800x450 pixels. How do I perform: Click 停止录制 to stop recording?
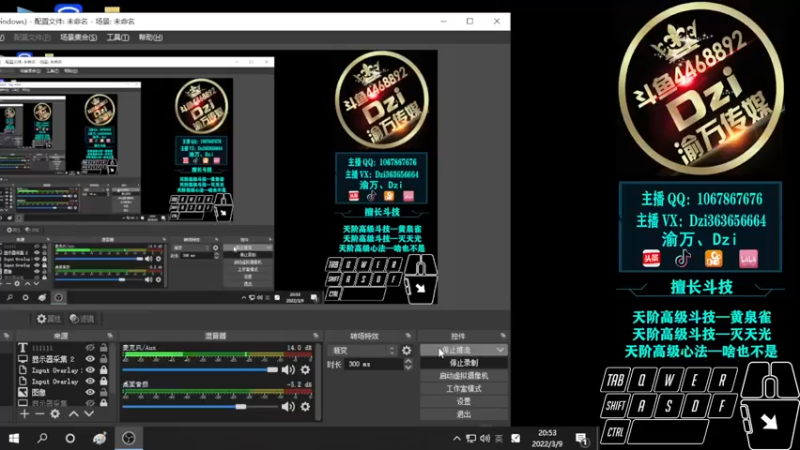click(464, 363)
